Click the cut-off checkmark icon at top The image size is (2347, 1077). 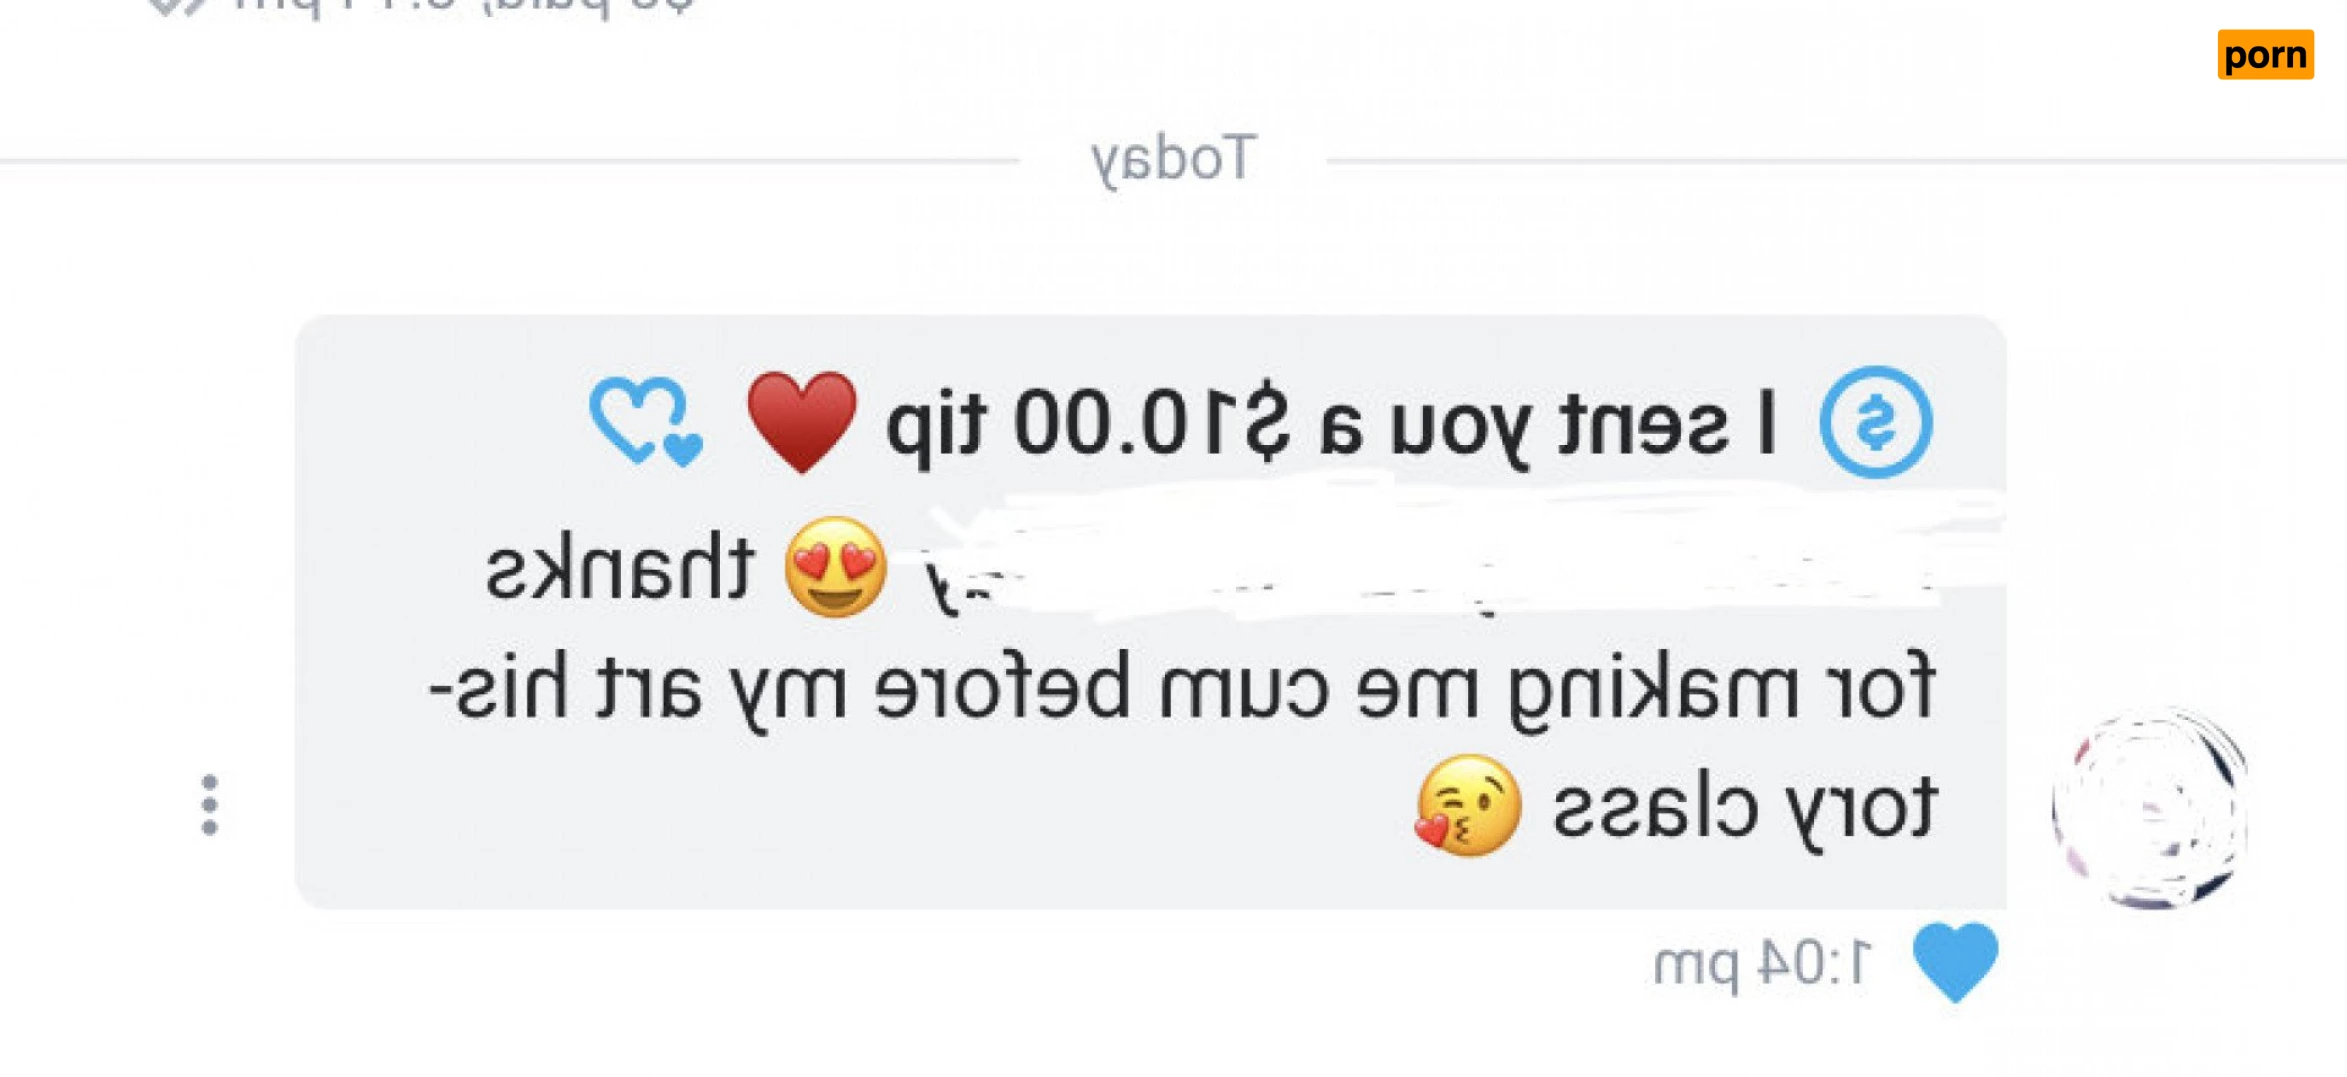click(x=177, y=8)
